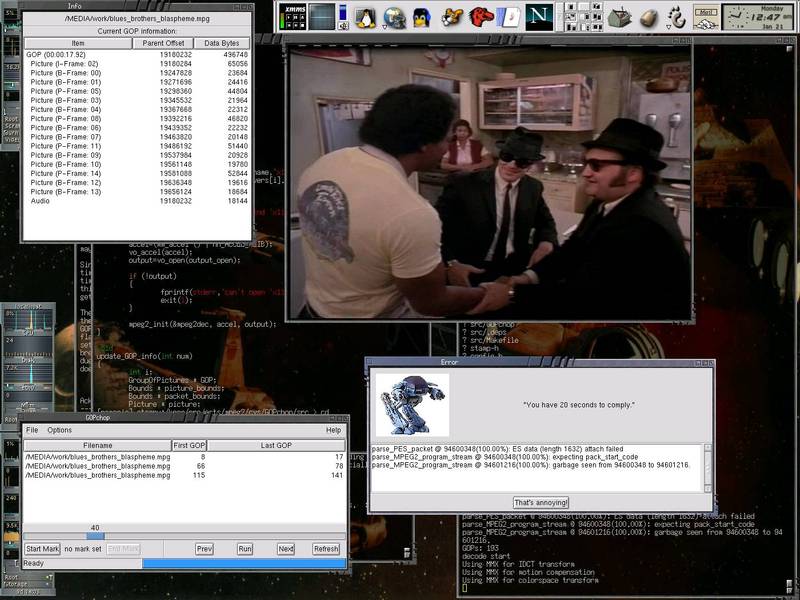Image resolution: width=800 pixels, height=600 pixels.
Task: Select the "Picture (B-Frame: 01)" row
Action: click(137, 82)
